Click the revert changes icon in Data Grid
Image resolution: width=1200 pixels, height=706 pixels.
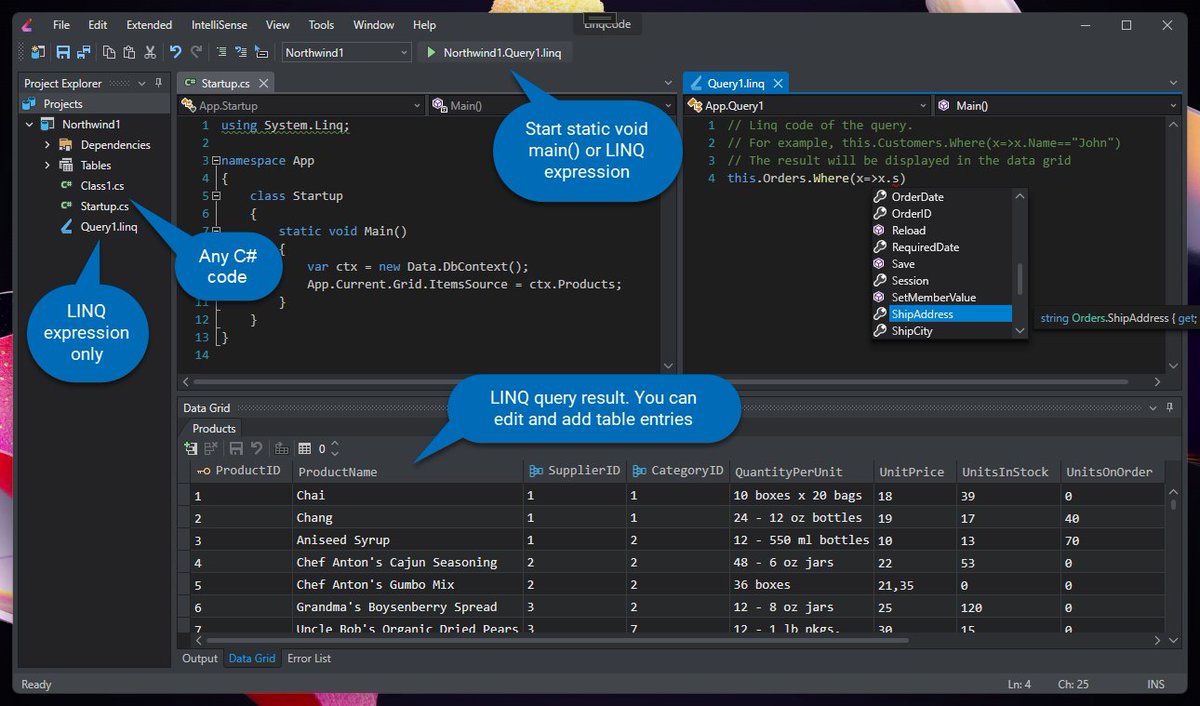(x=257, y=449)
